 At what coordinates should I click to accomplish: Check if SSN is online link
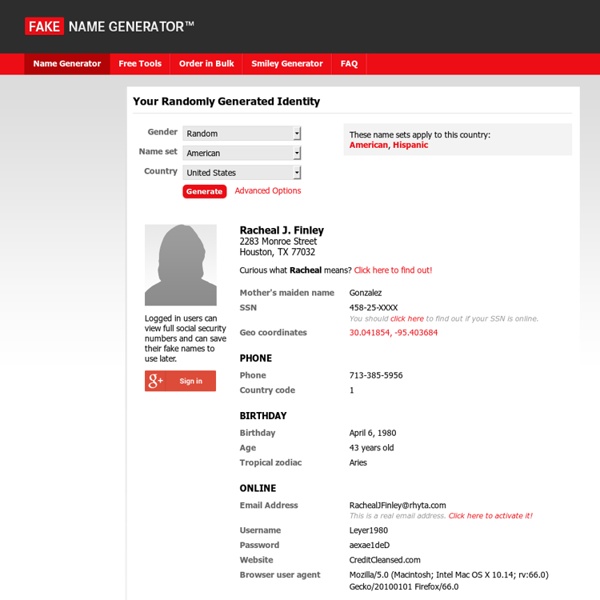tap(406, 318)
